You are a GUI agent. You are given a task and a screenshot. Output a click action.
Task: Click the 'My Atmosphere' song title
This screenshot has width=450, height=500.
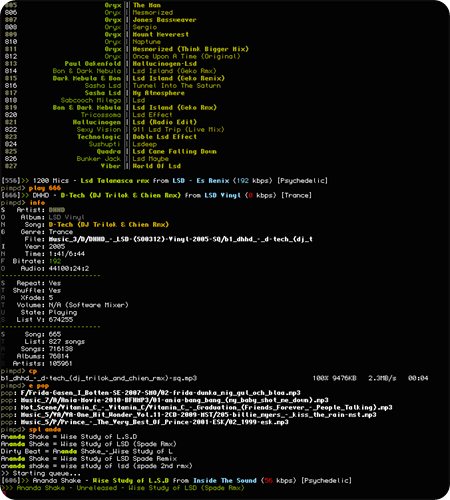[159, 93]
